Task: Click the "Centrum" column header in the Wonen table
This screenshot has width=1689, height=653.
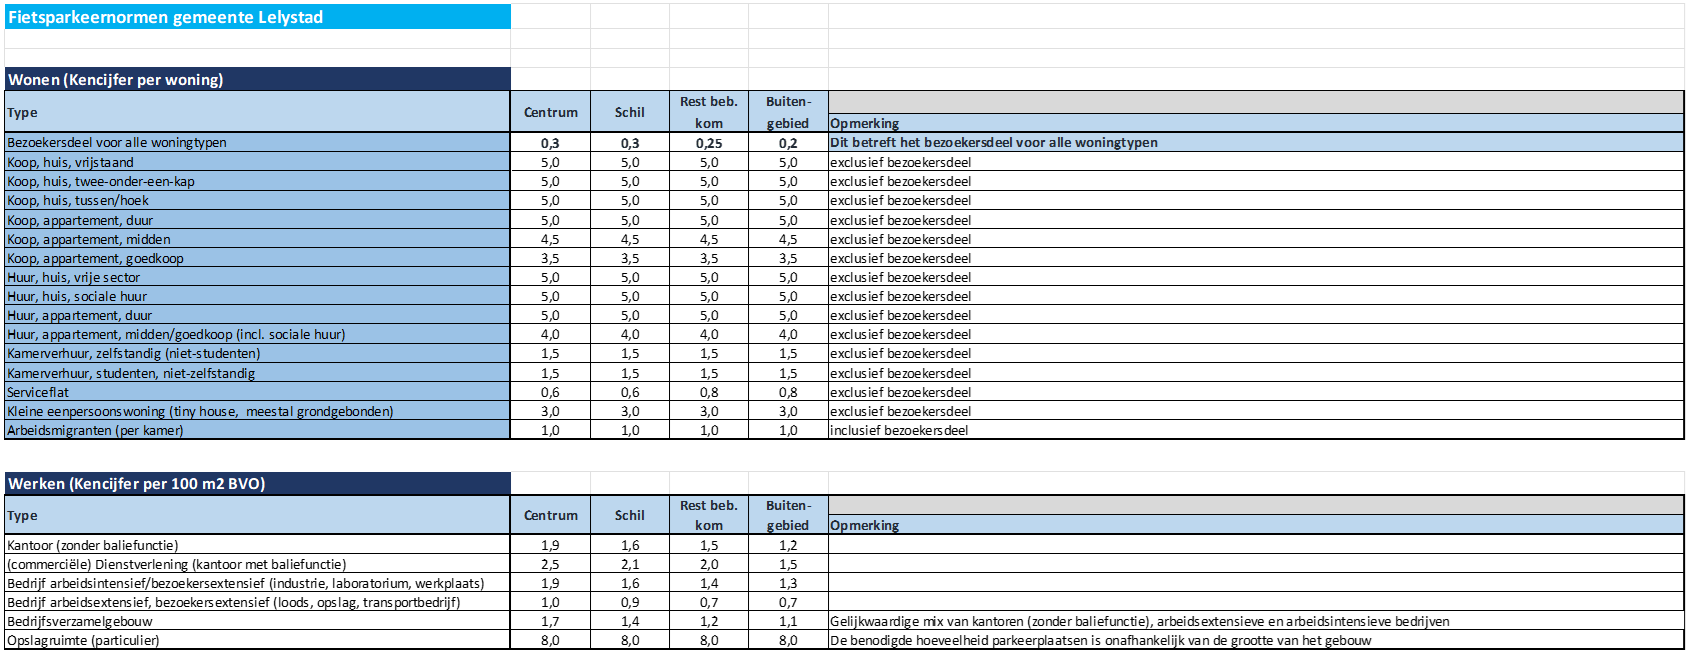Action: click(x=550, y=112)
